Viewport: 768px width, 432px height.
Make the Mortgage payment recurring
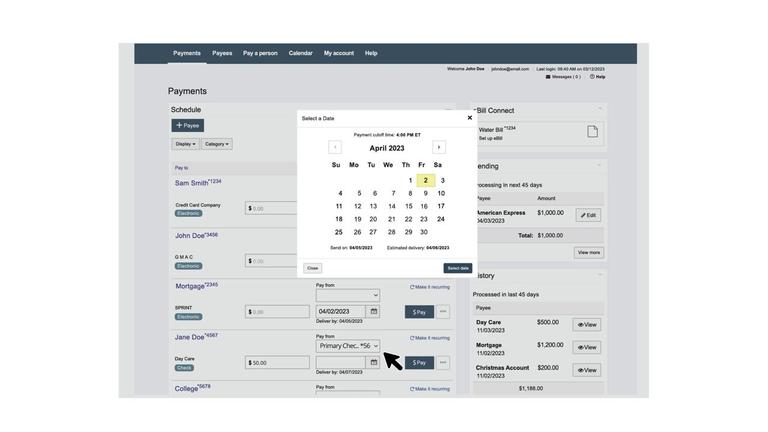pyautogui.click(x=430, y=287)
